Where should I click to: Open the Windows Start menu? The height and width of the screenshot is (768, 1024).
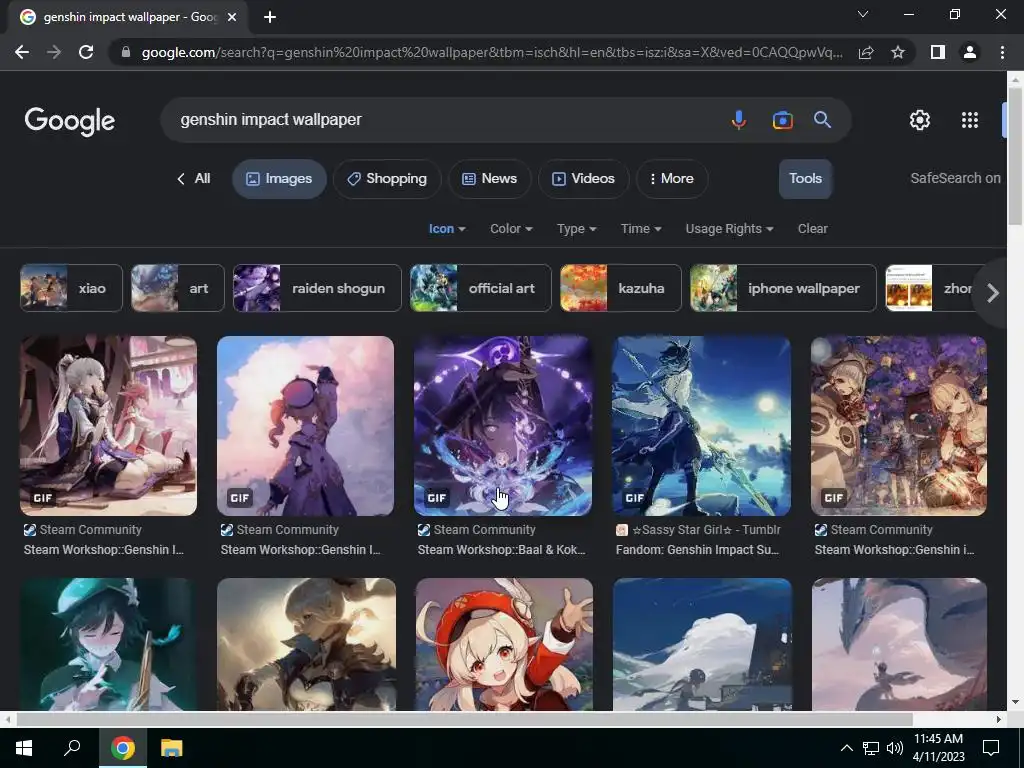[24, 748]
